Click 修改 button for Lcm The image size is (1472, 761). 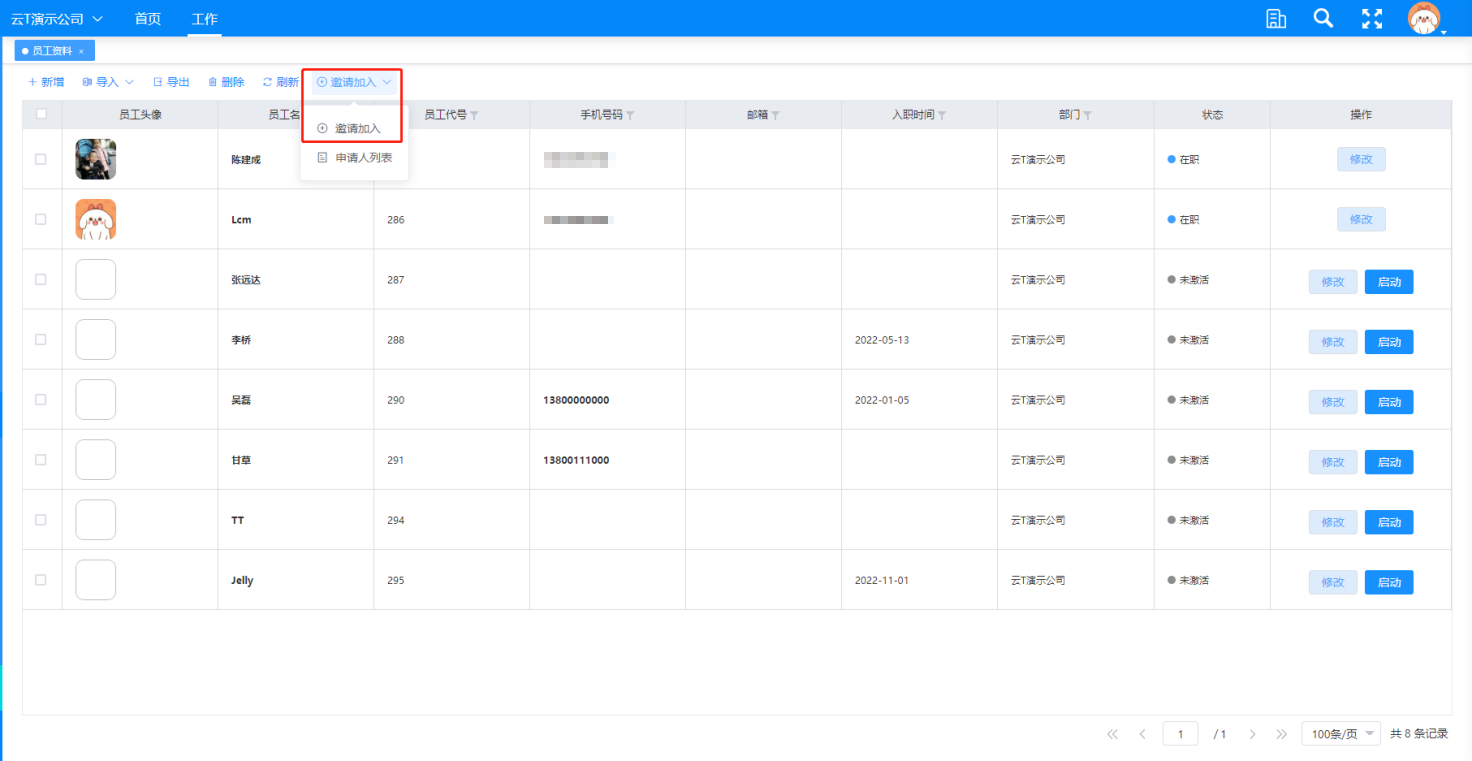(x=1361, y=219)
